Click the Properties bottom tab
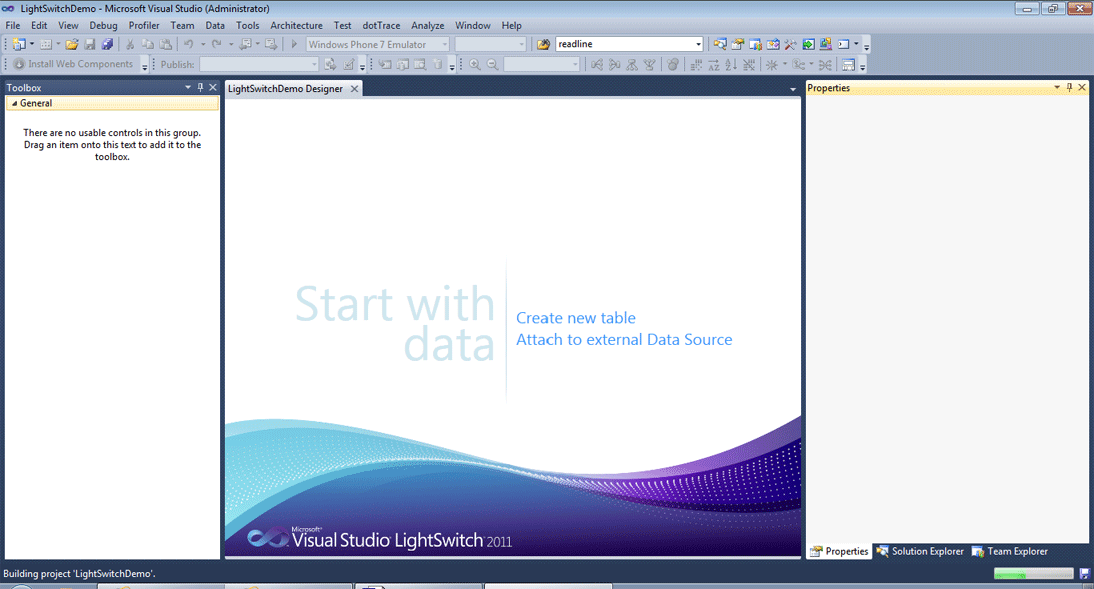 [x=839, y=551]
